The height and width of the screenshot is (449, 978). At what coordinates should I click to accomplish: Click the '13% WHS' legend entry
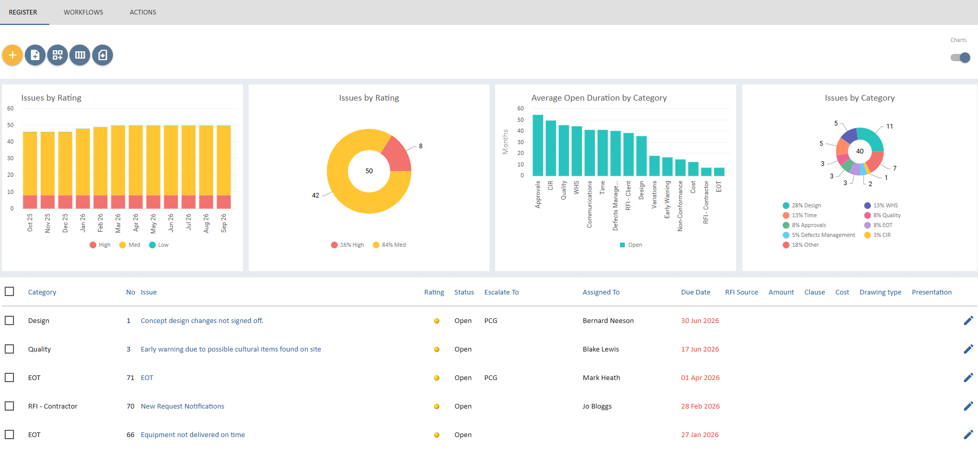(881, 205)
